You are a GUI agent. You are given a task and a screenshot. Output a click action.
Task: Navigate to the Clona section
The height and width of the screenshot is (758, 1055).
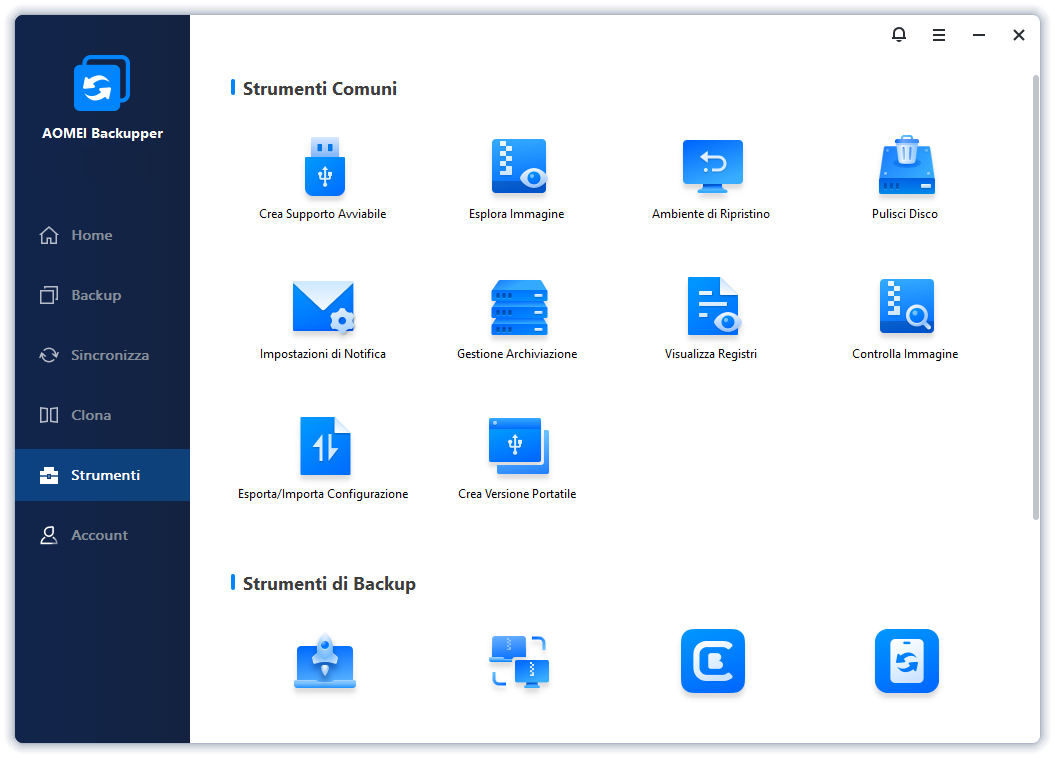tap(91, 415)
